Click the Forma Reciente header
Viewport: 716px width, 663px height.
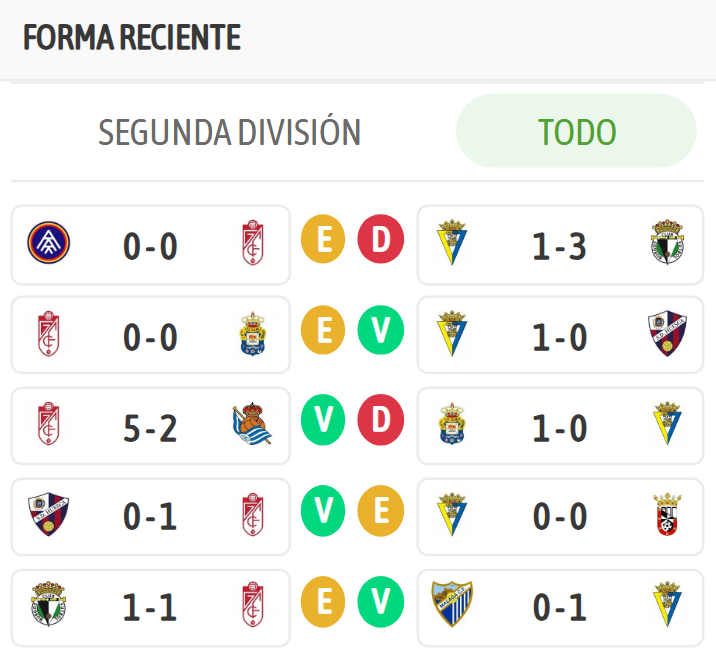click(x=132, y=38)
